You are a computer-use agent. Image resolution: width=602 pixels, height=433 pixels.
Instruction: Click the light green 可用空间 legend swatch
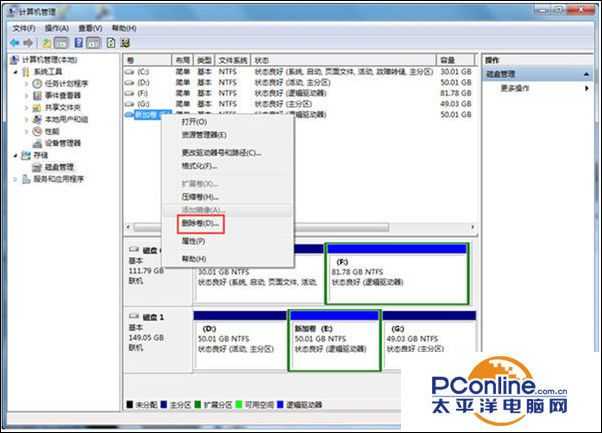pos(239,404)
